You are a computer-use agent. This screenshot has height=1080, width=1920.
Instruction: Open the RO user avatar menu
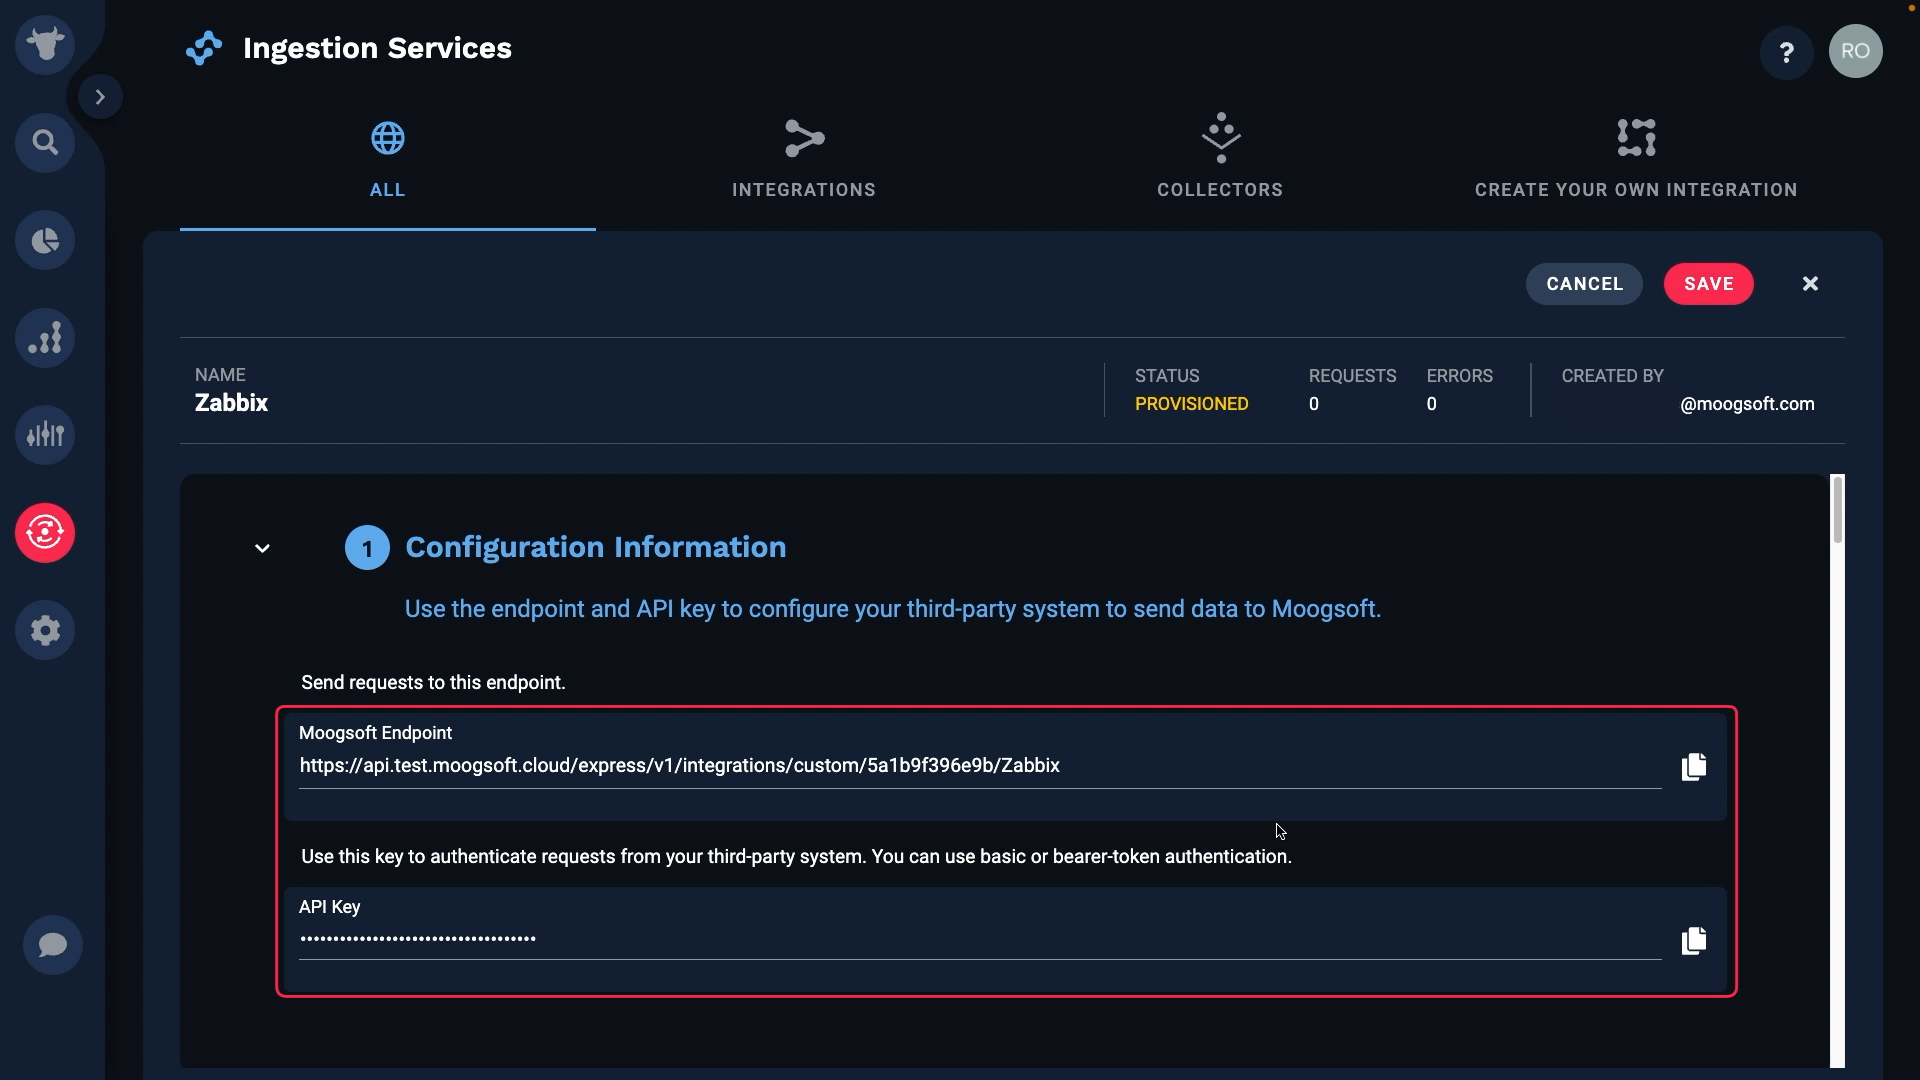click(1856, 51)
